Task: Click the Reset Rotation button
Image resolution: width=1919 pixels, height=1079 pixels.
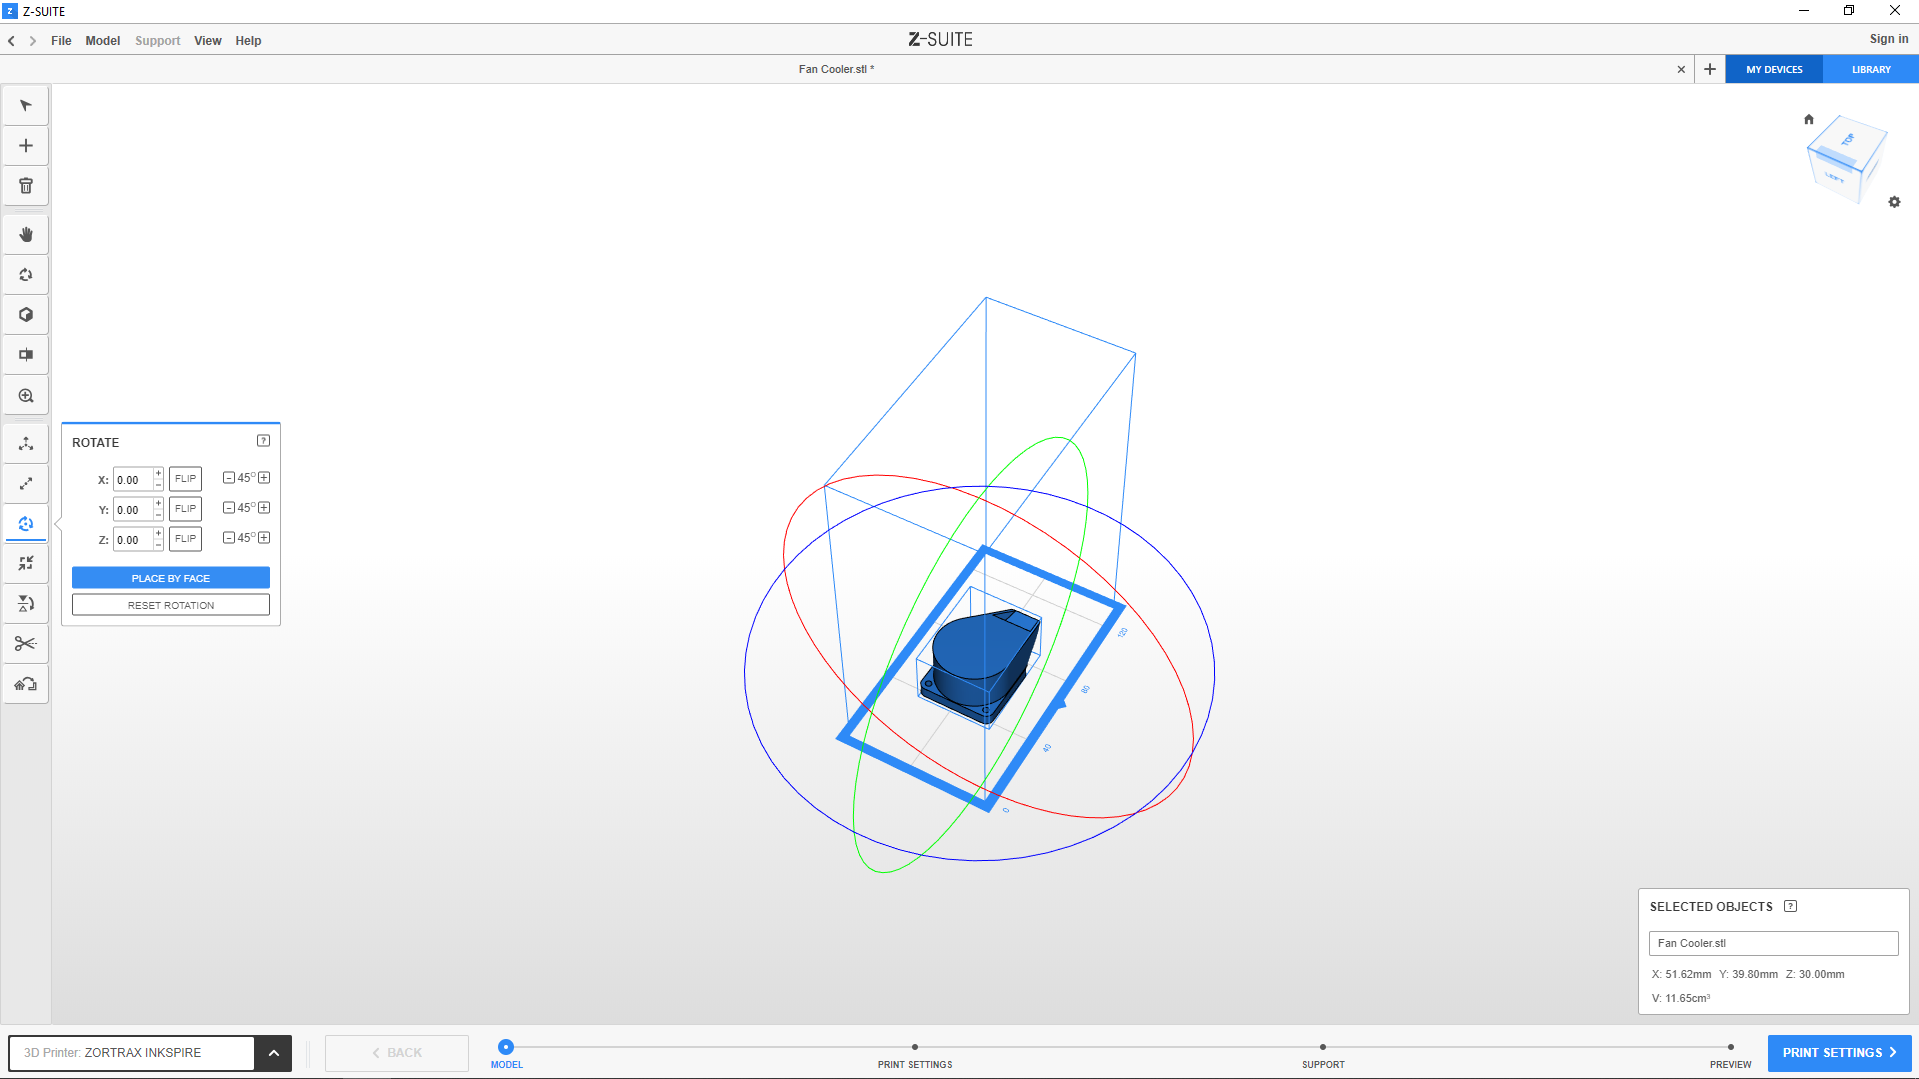Action: pyautogui.click(x=171, y=605)
